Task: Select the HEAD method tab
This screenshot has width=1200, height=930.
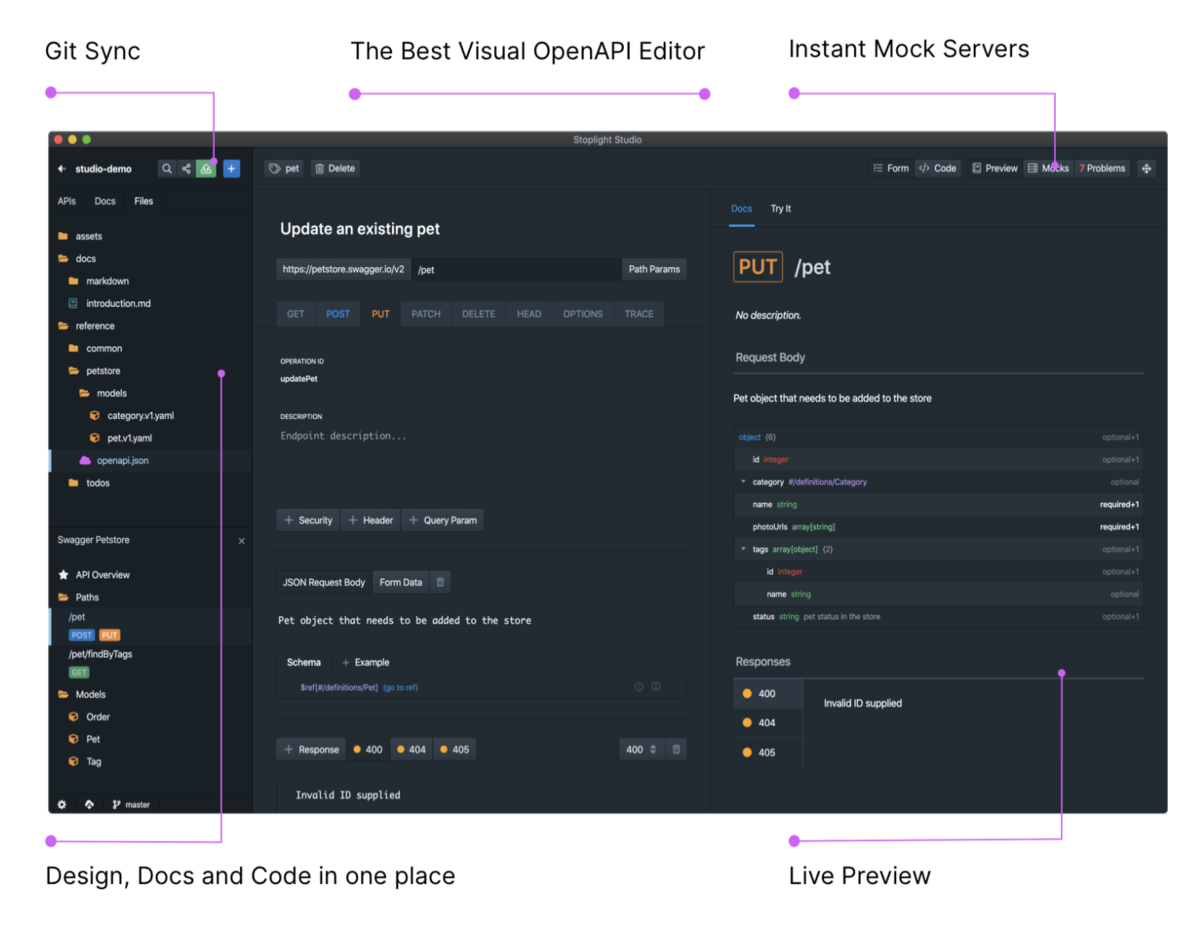Action: tap(529, 314)
